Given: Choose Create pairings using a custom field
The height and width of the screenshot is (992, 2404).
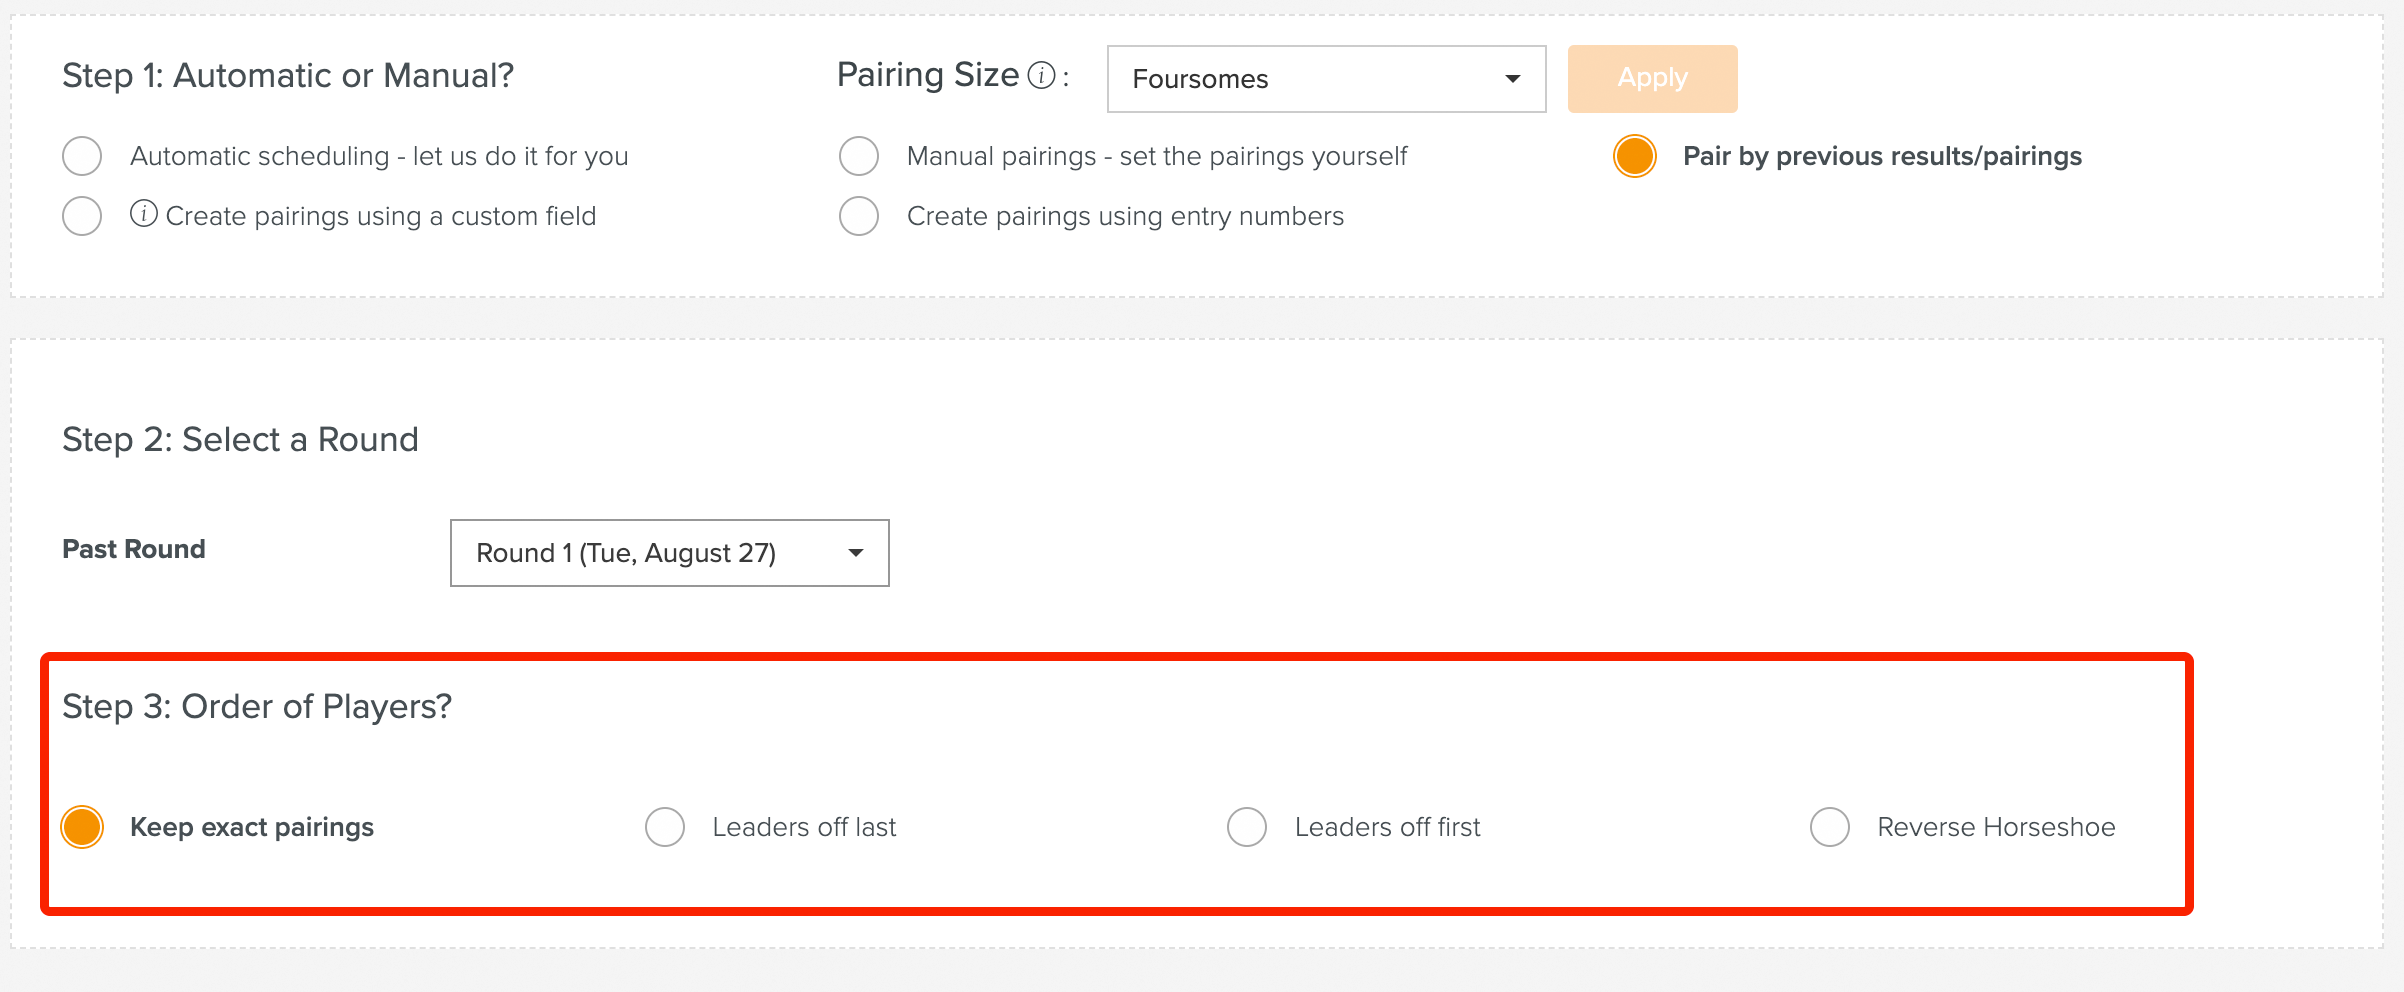Looking at the screenshot, I should coord(82,216).
